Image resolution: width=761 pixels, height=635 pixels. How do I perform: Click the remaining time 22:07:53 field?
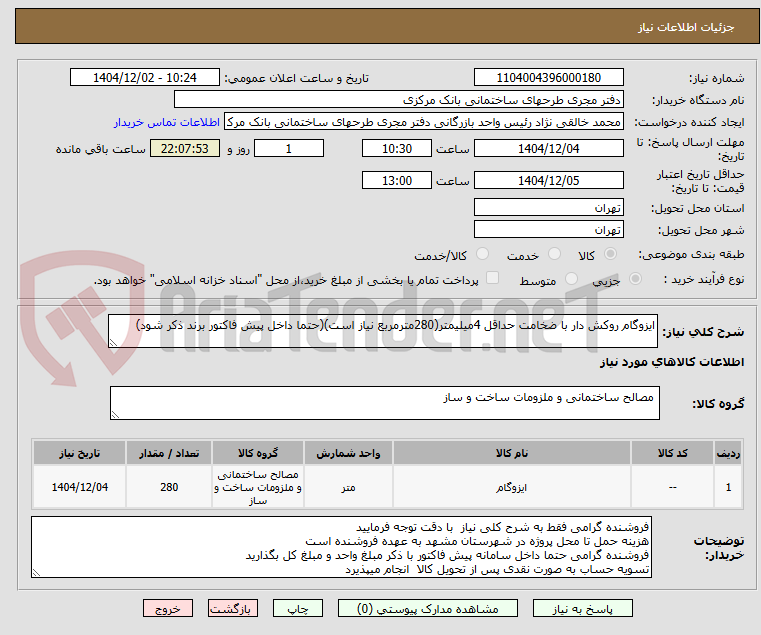(x=185, y=149)
